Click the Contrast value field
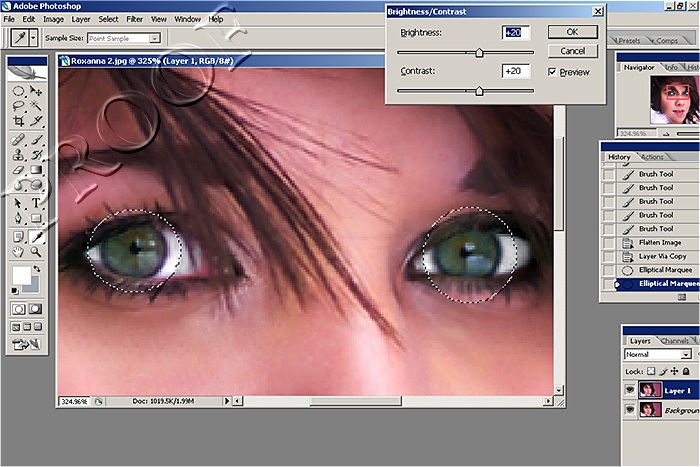 [516, 71]
